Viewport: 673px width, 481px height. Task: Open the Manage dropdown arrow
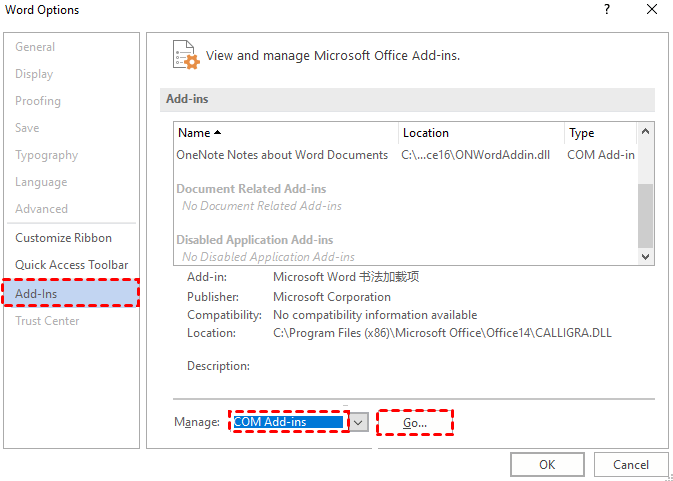[359, 422]
